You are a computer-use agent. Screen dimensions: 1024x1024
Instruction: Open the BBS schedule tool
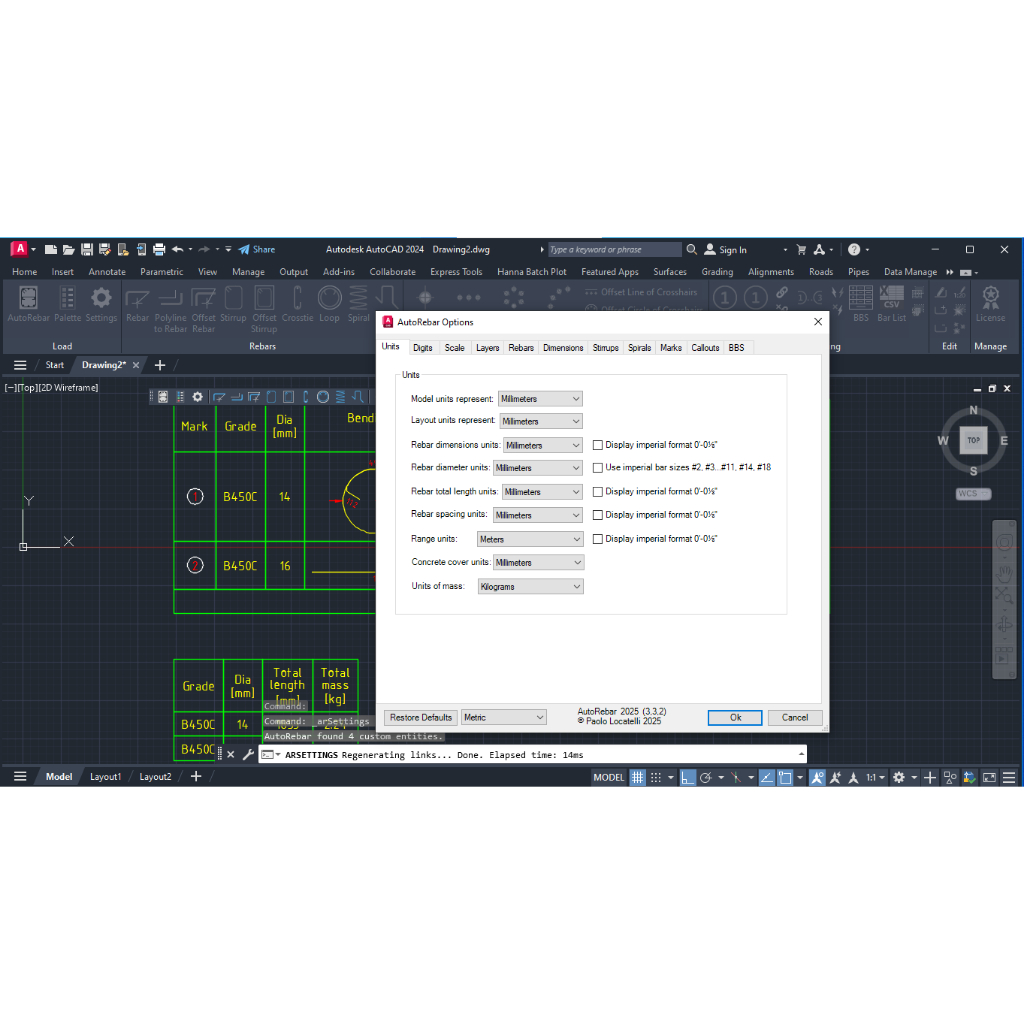coord(861,304)
